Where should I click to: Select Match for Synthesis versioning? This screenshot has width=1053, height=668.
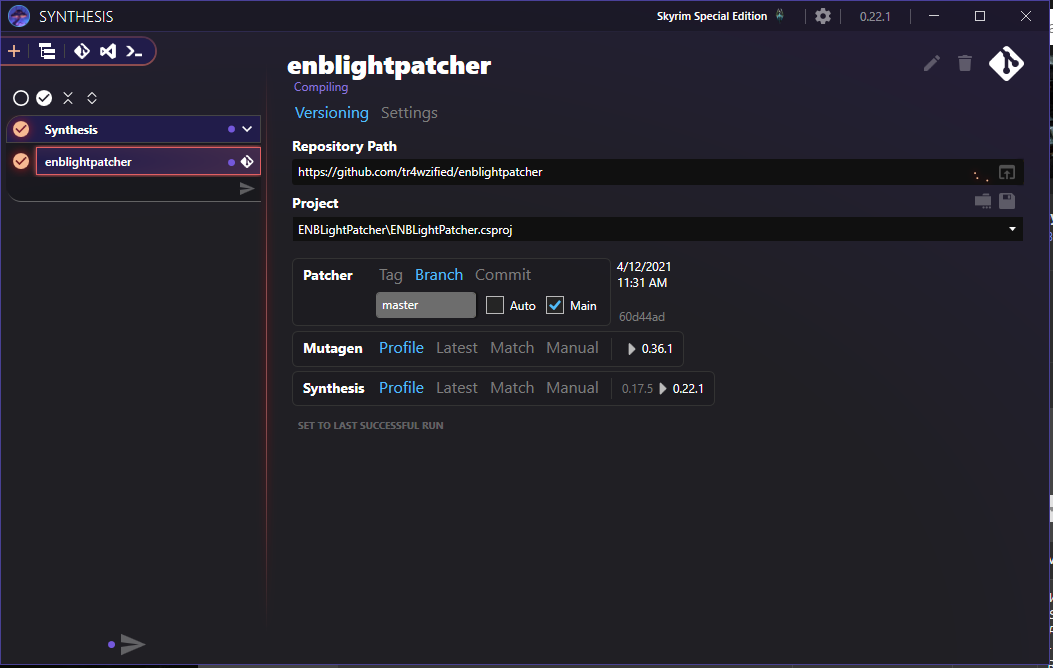coord(512,388)
